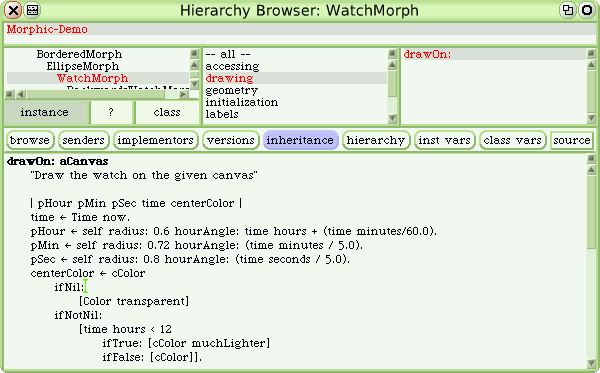Expand the window using the title bar icon

(568, 10)
